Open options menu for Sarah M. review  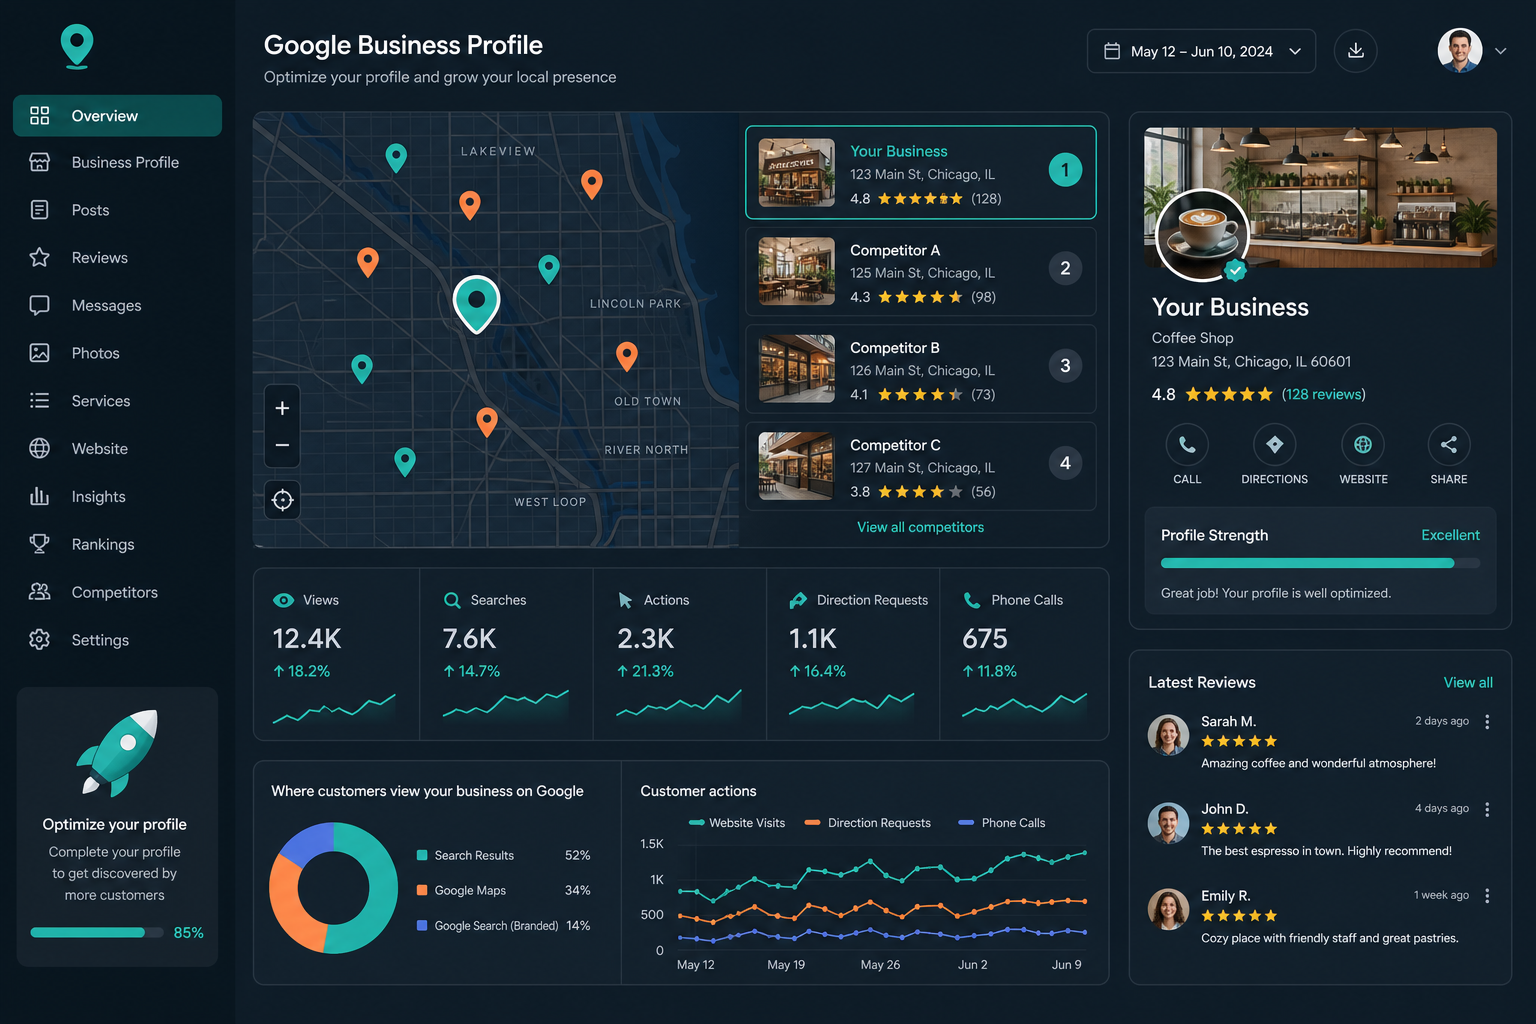tap(1487, 722)
